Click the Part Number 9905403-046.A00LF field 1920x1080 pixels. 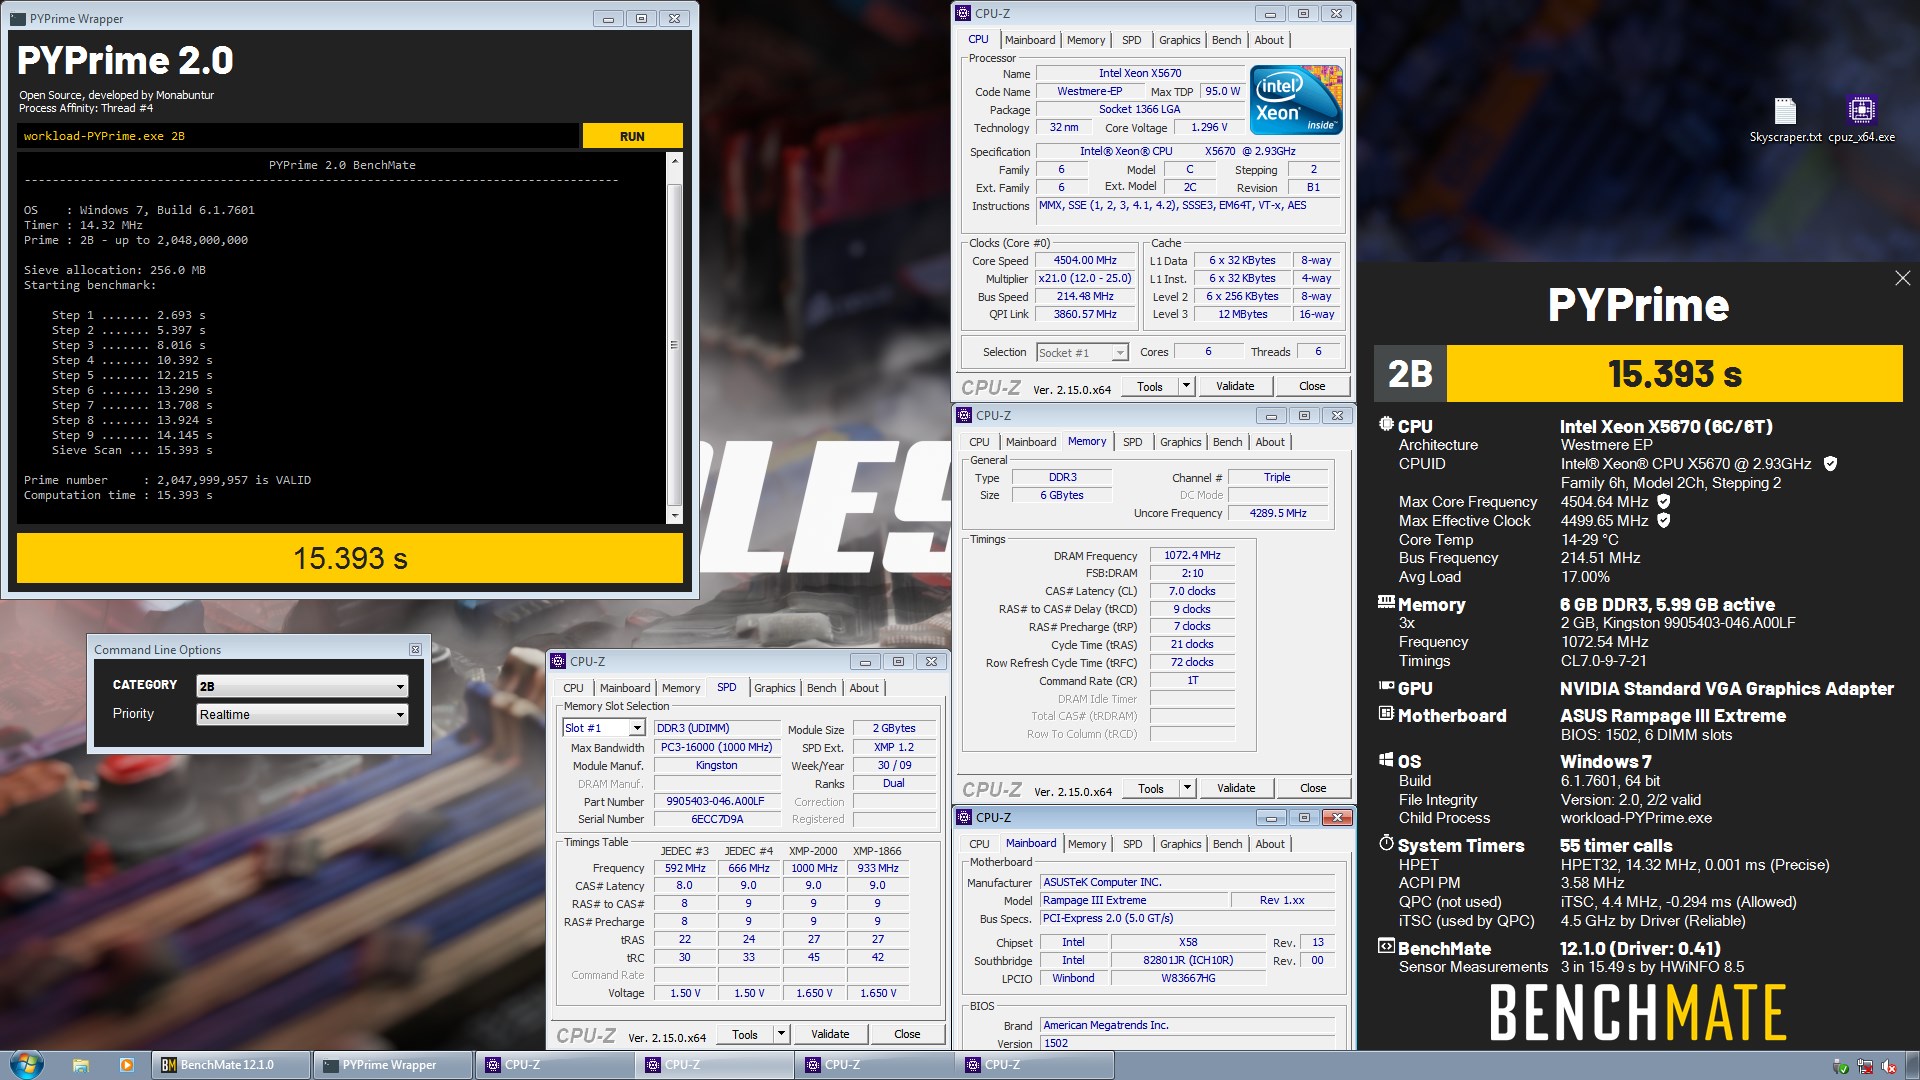pos(716,801)
